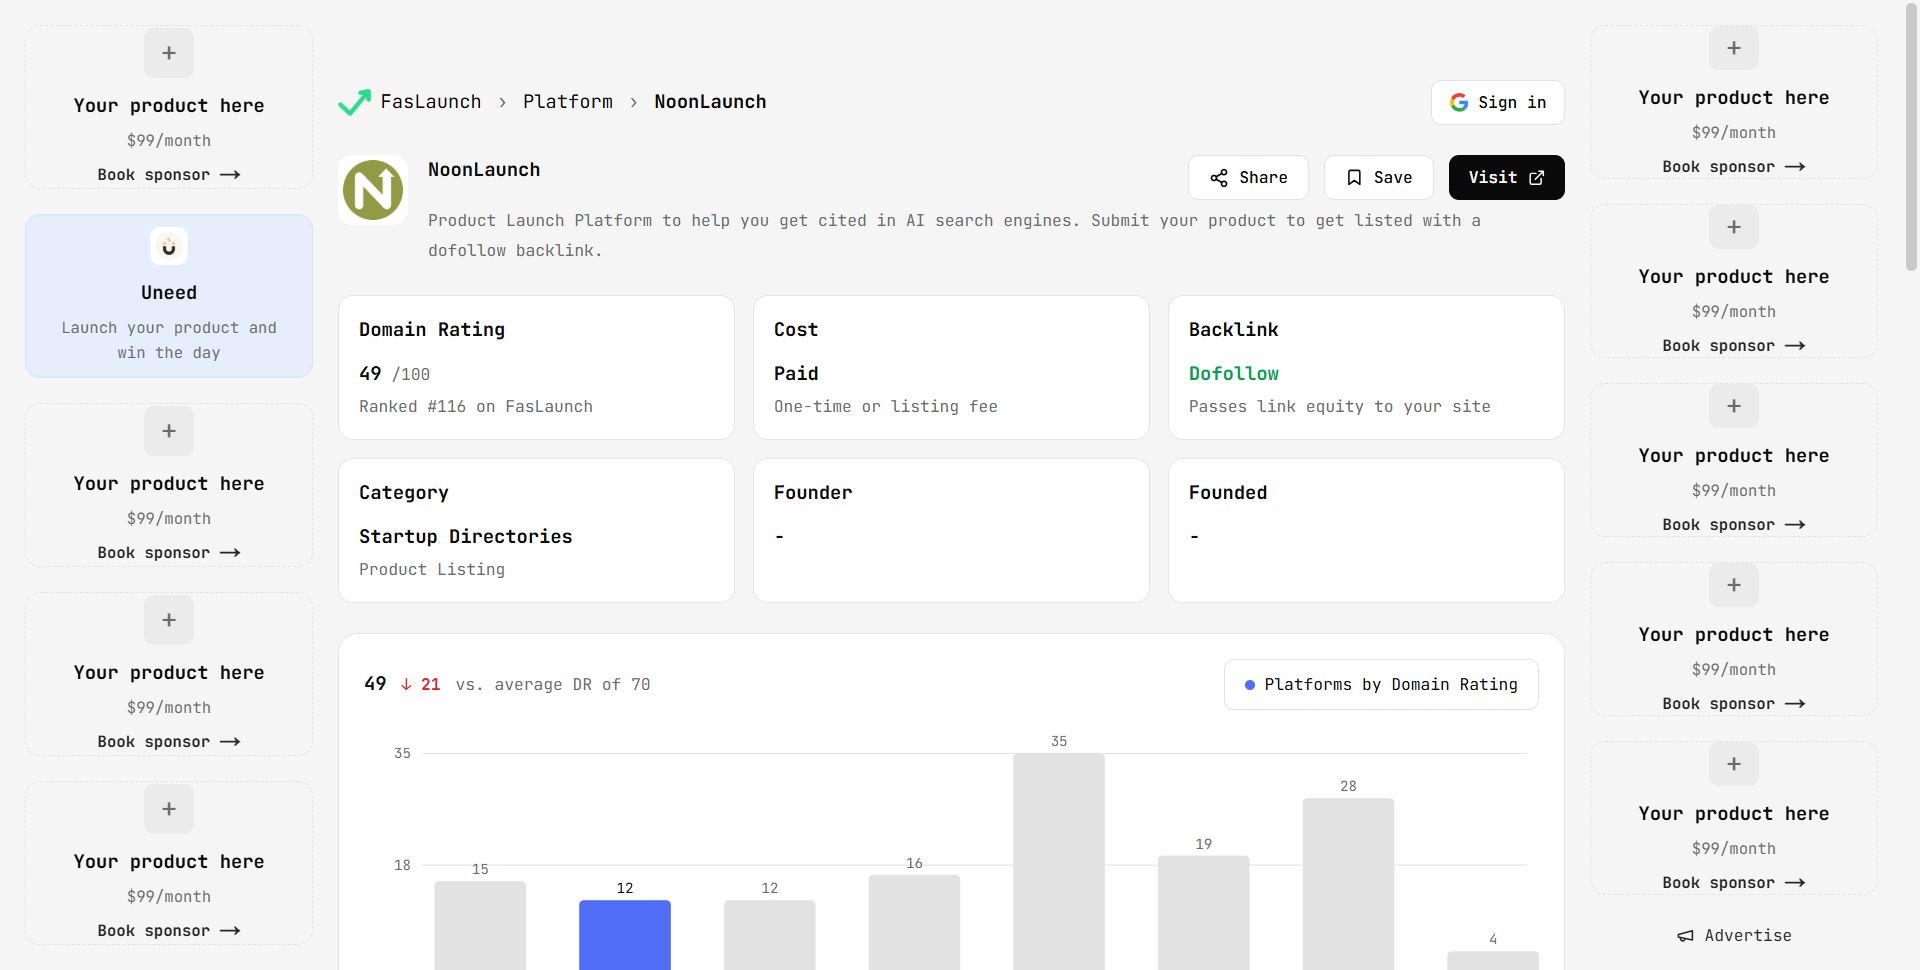Viewport: 1920px width, 970px height.
Task: Click the Uneed sponsor card icon
Action: click(169, 246)
